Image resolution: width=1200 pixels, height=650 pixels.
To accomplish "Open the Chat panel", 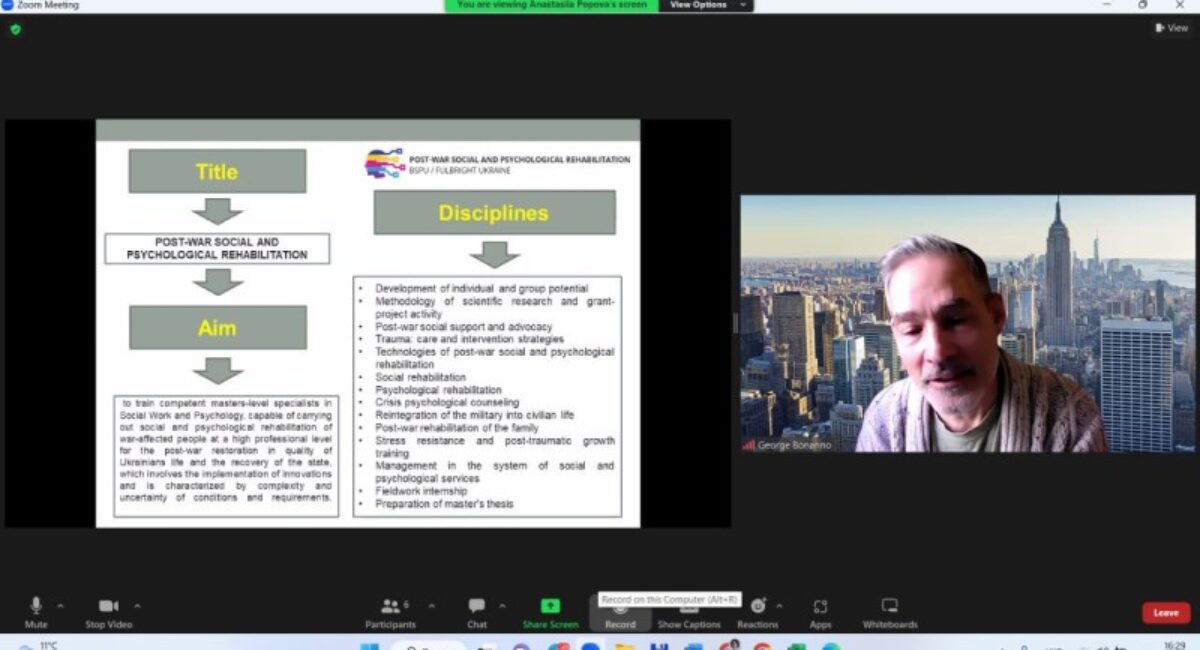I will tap(477, 610).
